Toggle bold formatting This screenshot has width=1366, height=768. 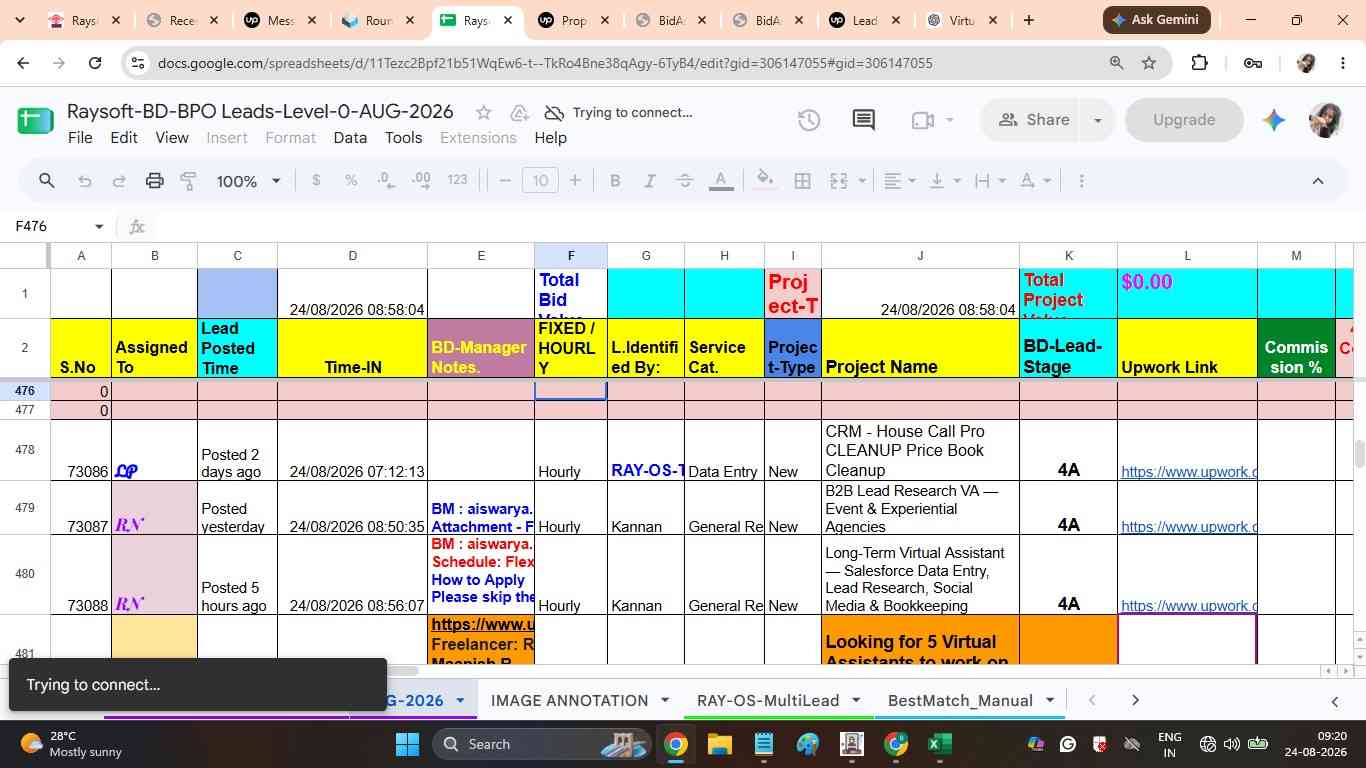(615, 181)
